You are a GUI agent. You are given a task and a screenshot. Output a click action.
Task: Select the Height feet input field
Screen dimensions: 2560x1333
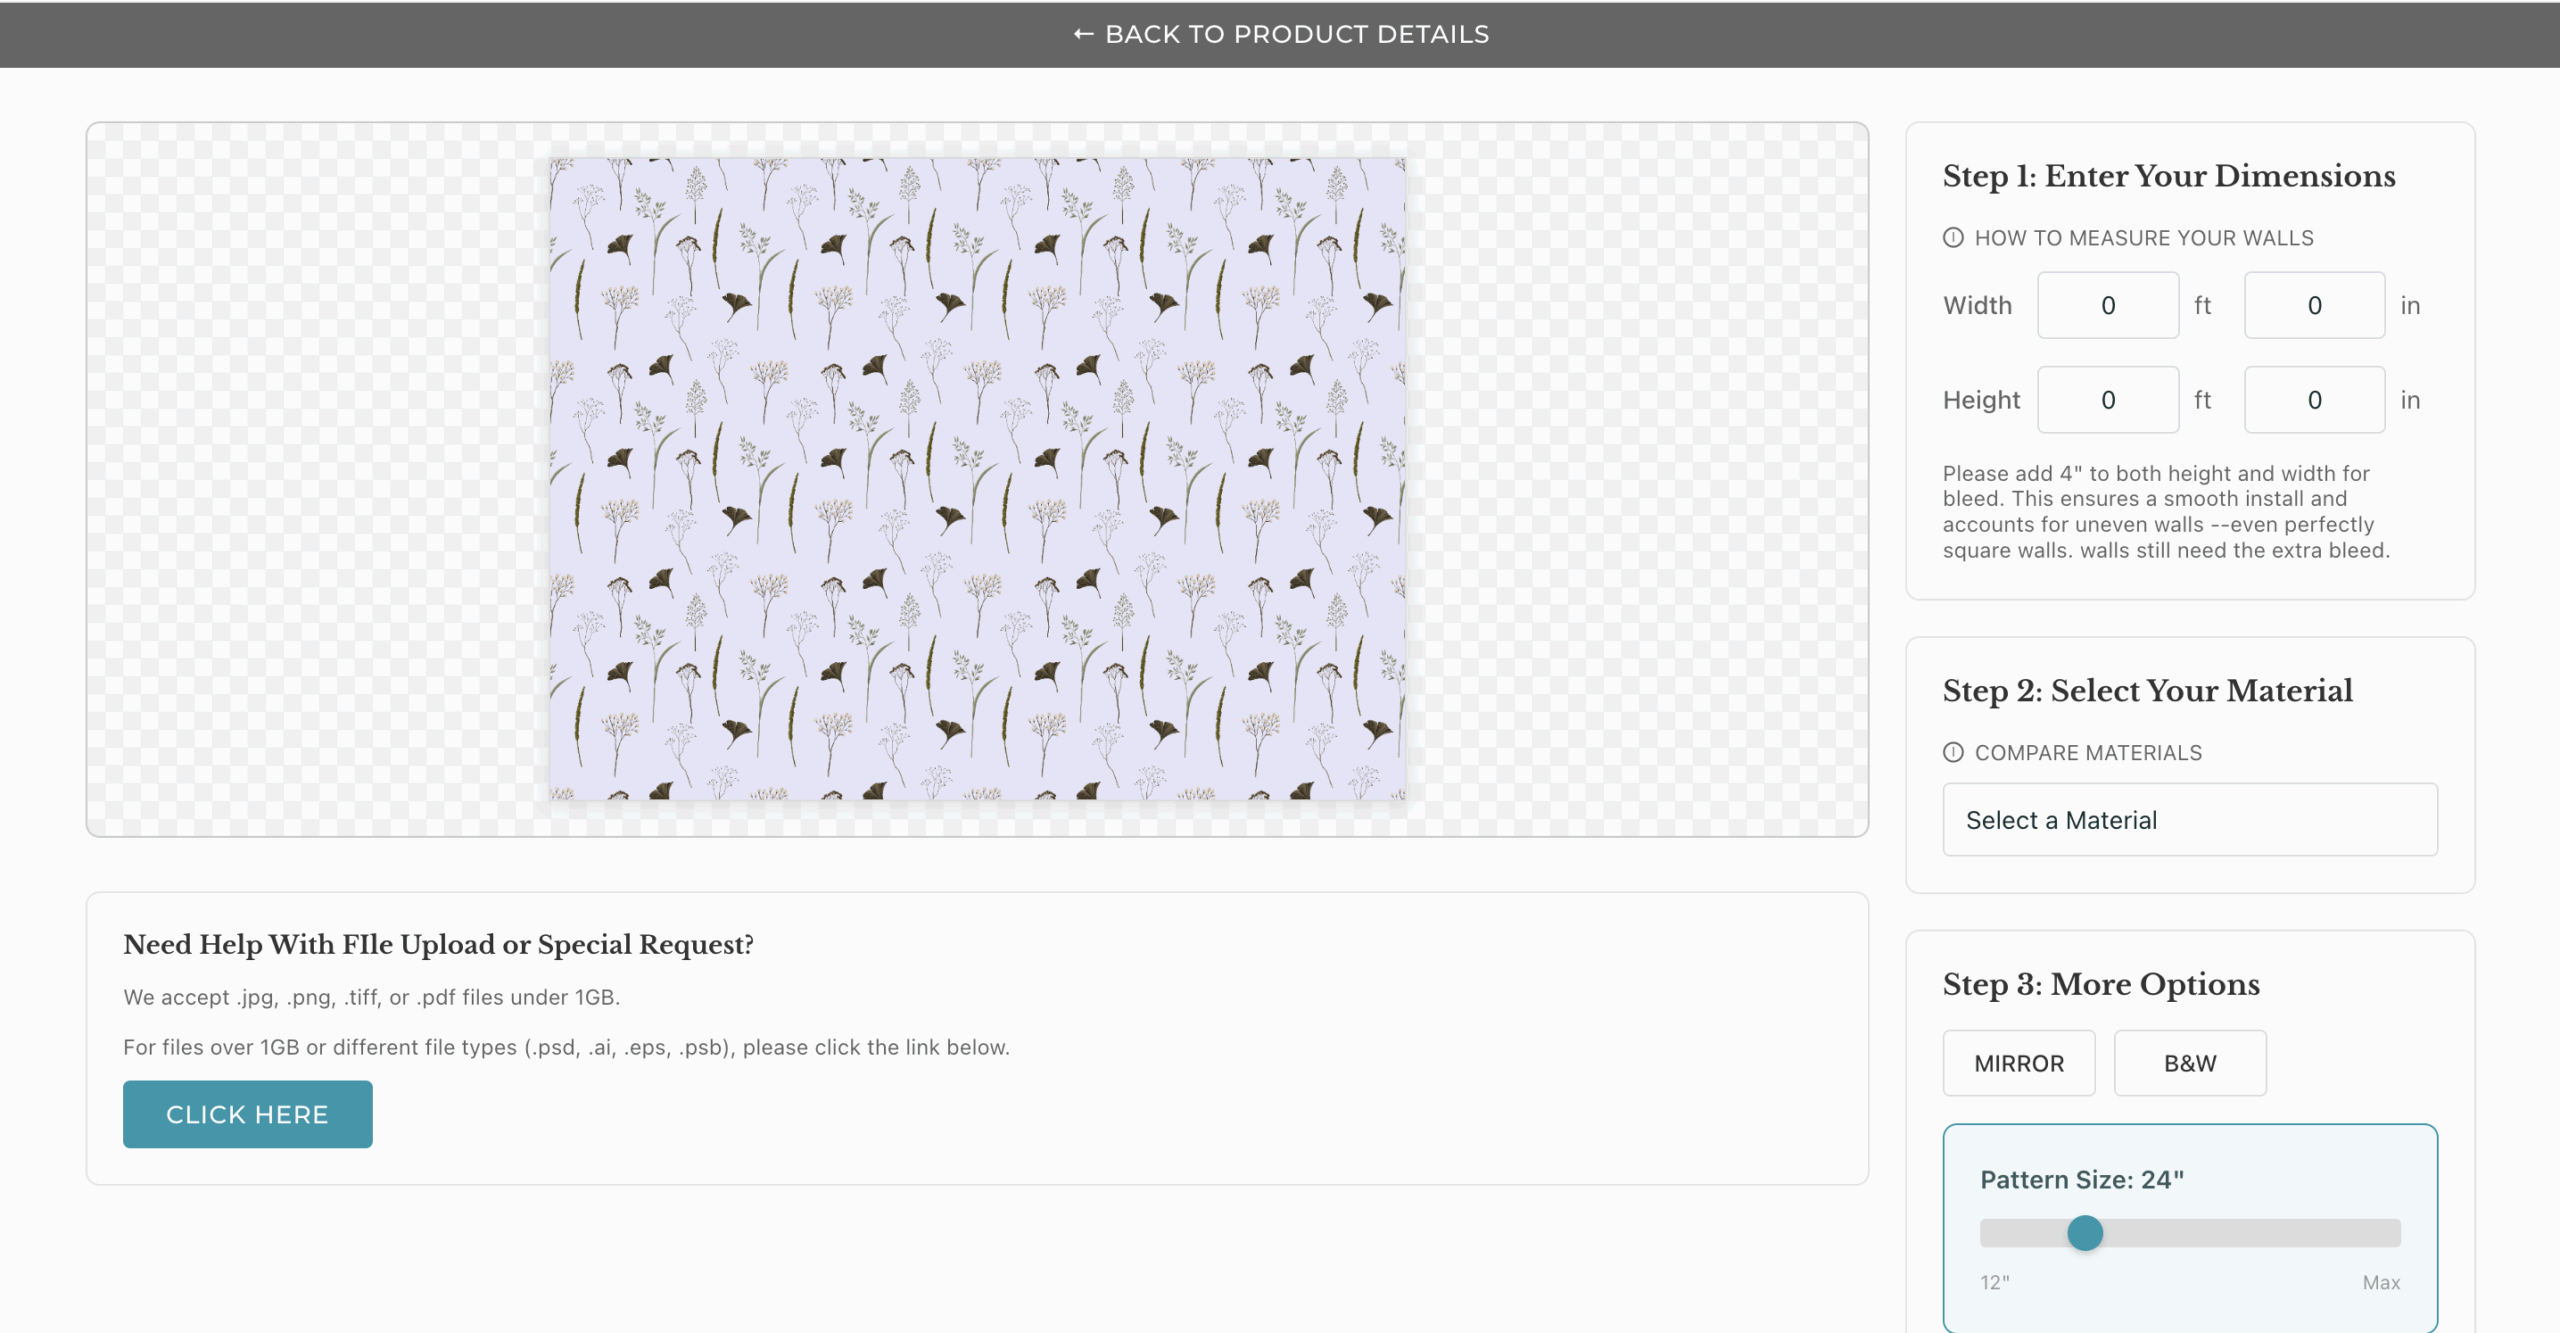pos(2107,399)
